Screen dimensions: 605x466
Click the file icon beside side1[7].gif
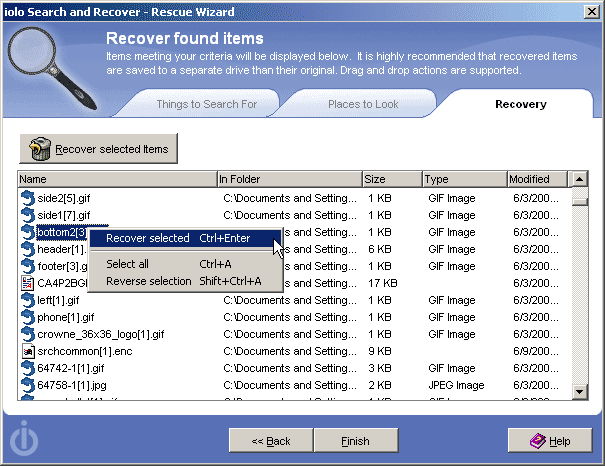[x=28, y=215]
